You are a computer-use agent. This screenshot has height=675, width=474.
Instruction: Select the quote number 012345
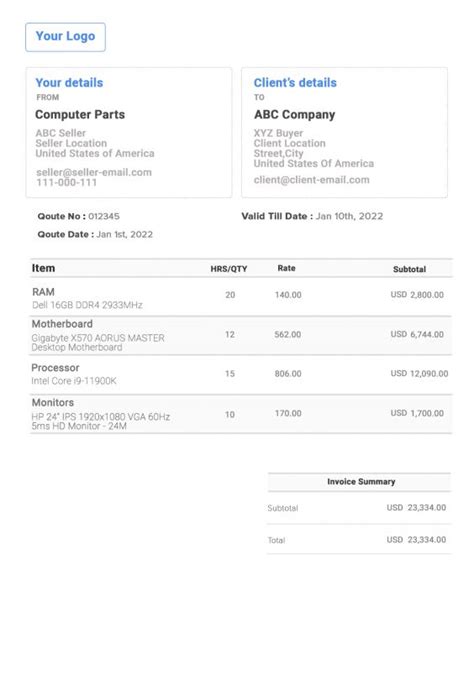[104, 216]
